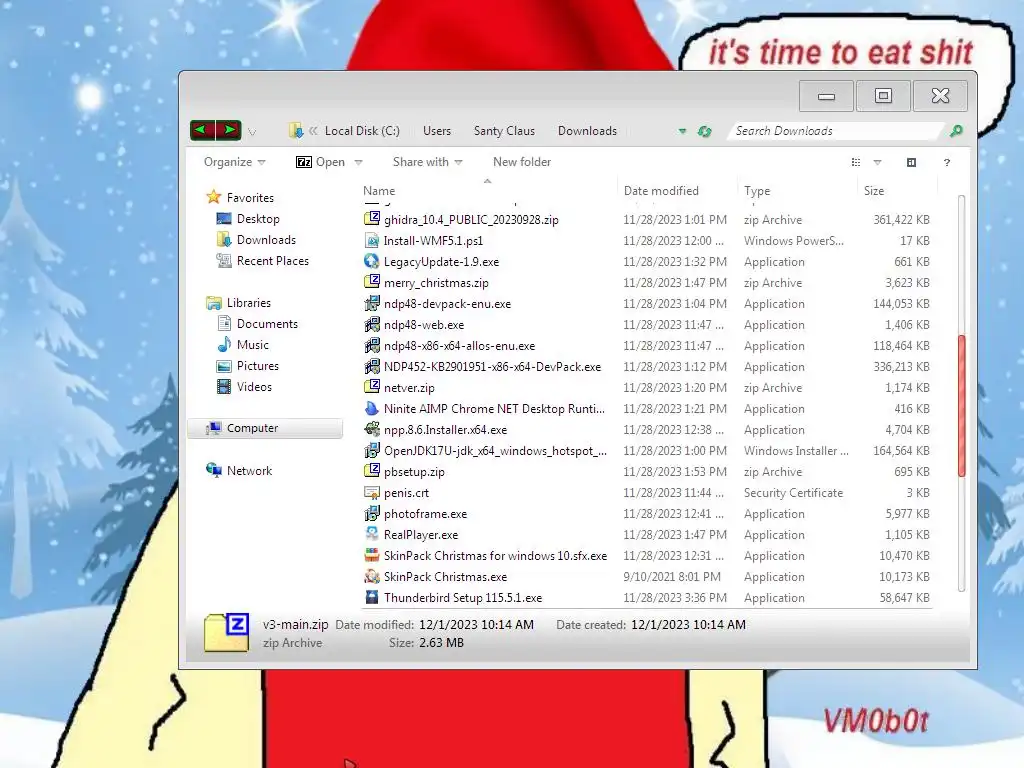Screen dimensions: 1024x768
Task: Focus the Search Downloads field
Action: click(837, 131)
